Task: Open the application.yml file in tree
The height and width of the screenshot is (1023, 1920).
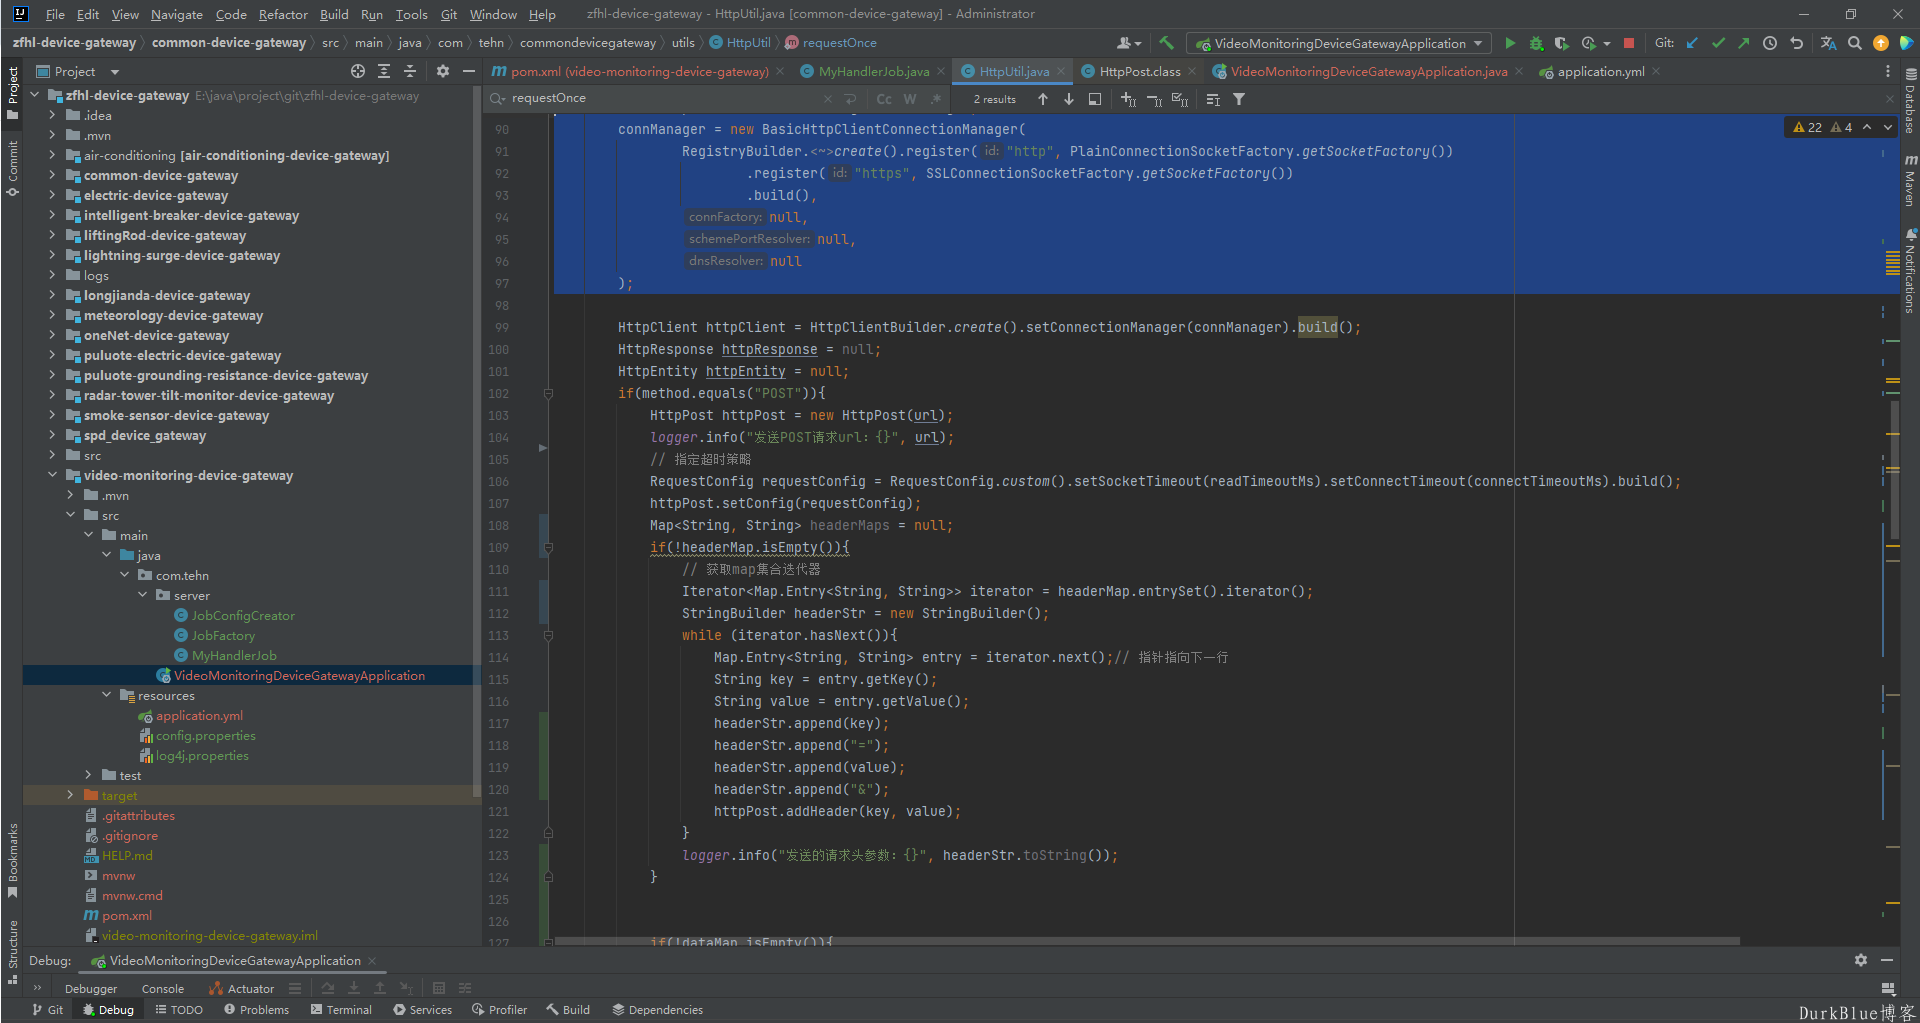Action: coord(199,715)
